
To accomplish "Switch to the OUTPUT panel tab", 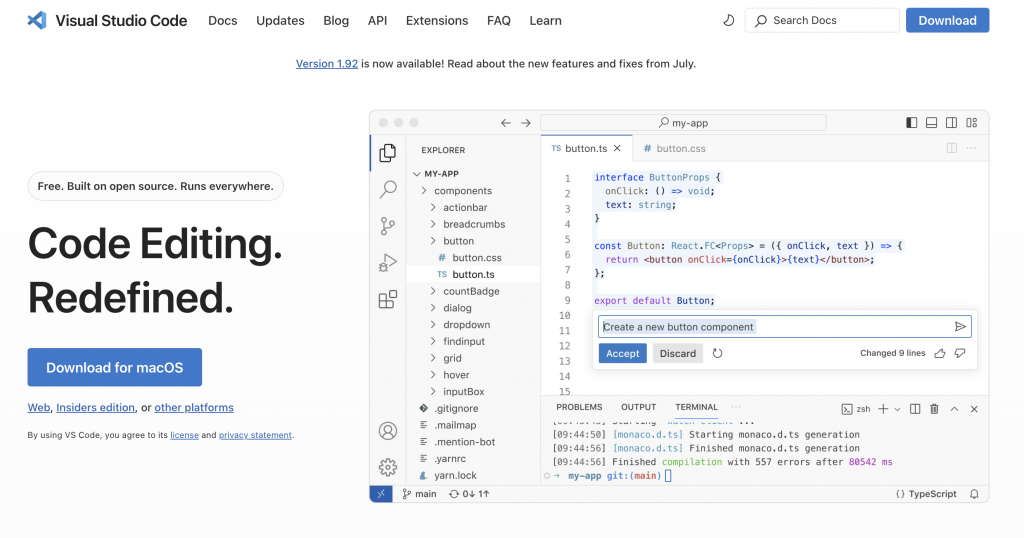I will point(638,407).
